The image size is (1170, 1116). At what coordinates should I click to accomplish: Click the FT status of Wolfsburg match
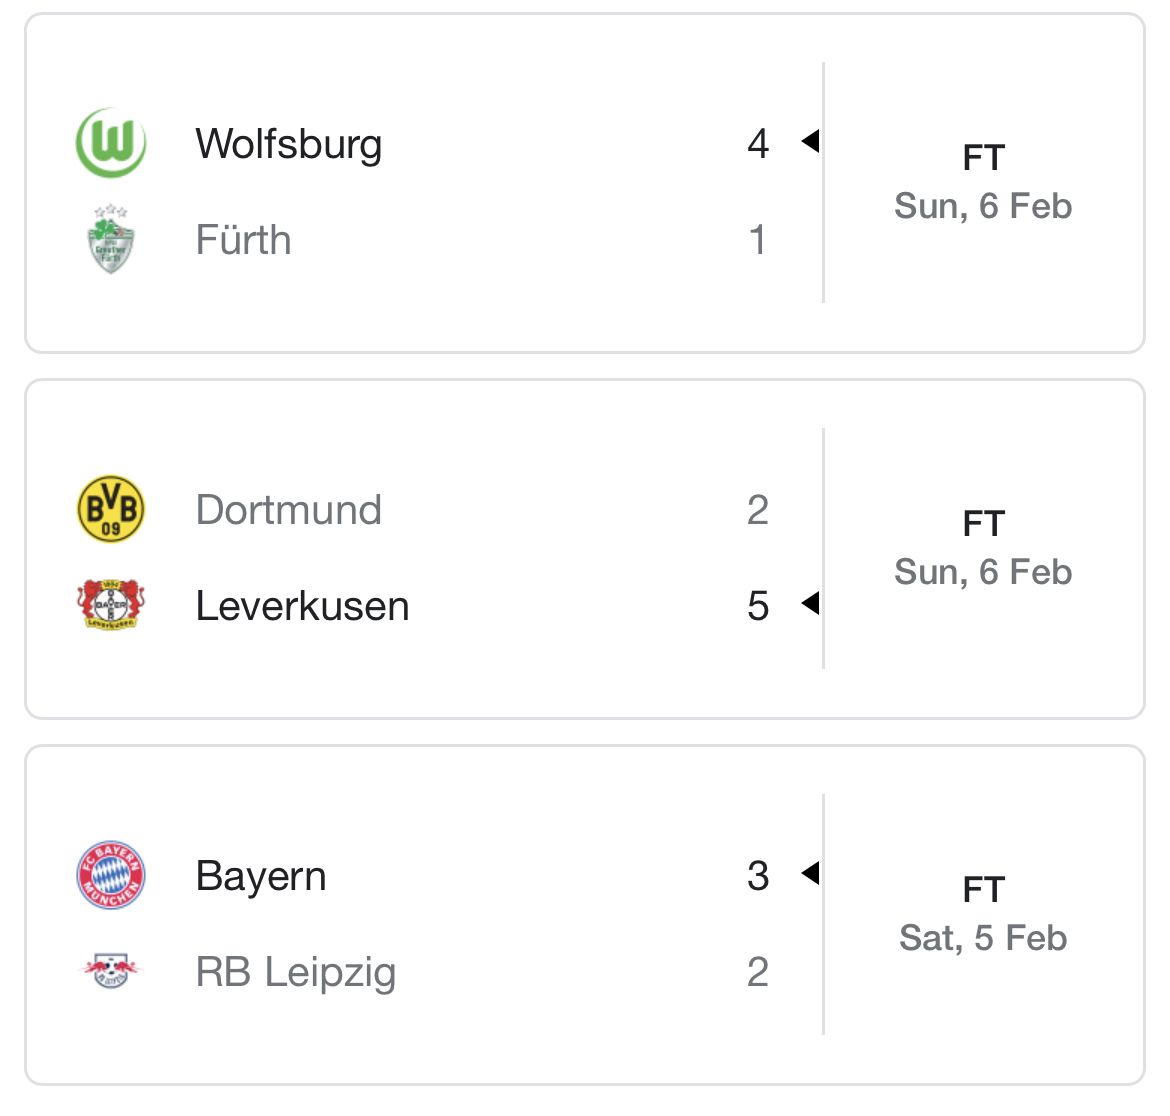coord(983,158)
